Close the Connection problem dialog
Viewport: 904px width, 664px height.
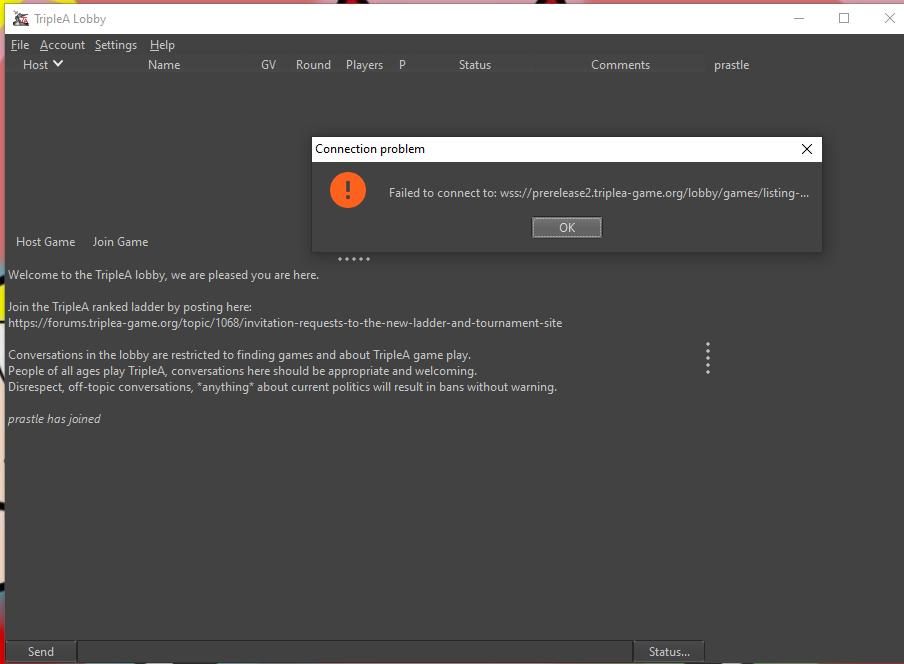coord(807,149)
